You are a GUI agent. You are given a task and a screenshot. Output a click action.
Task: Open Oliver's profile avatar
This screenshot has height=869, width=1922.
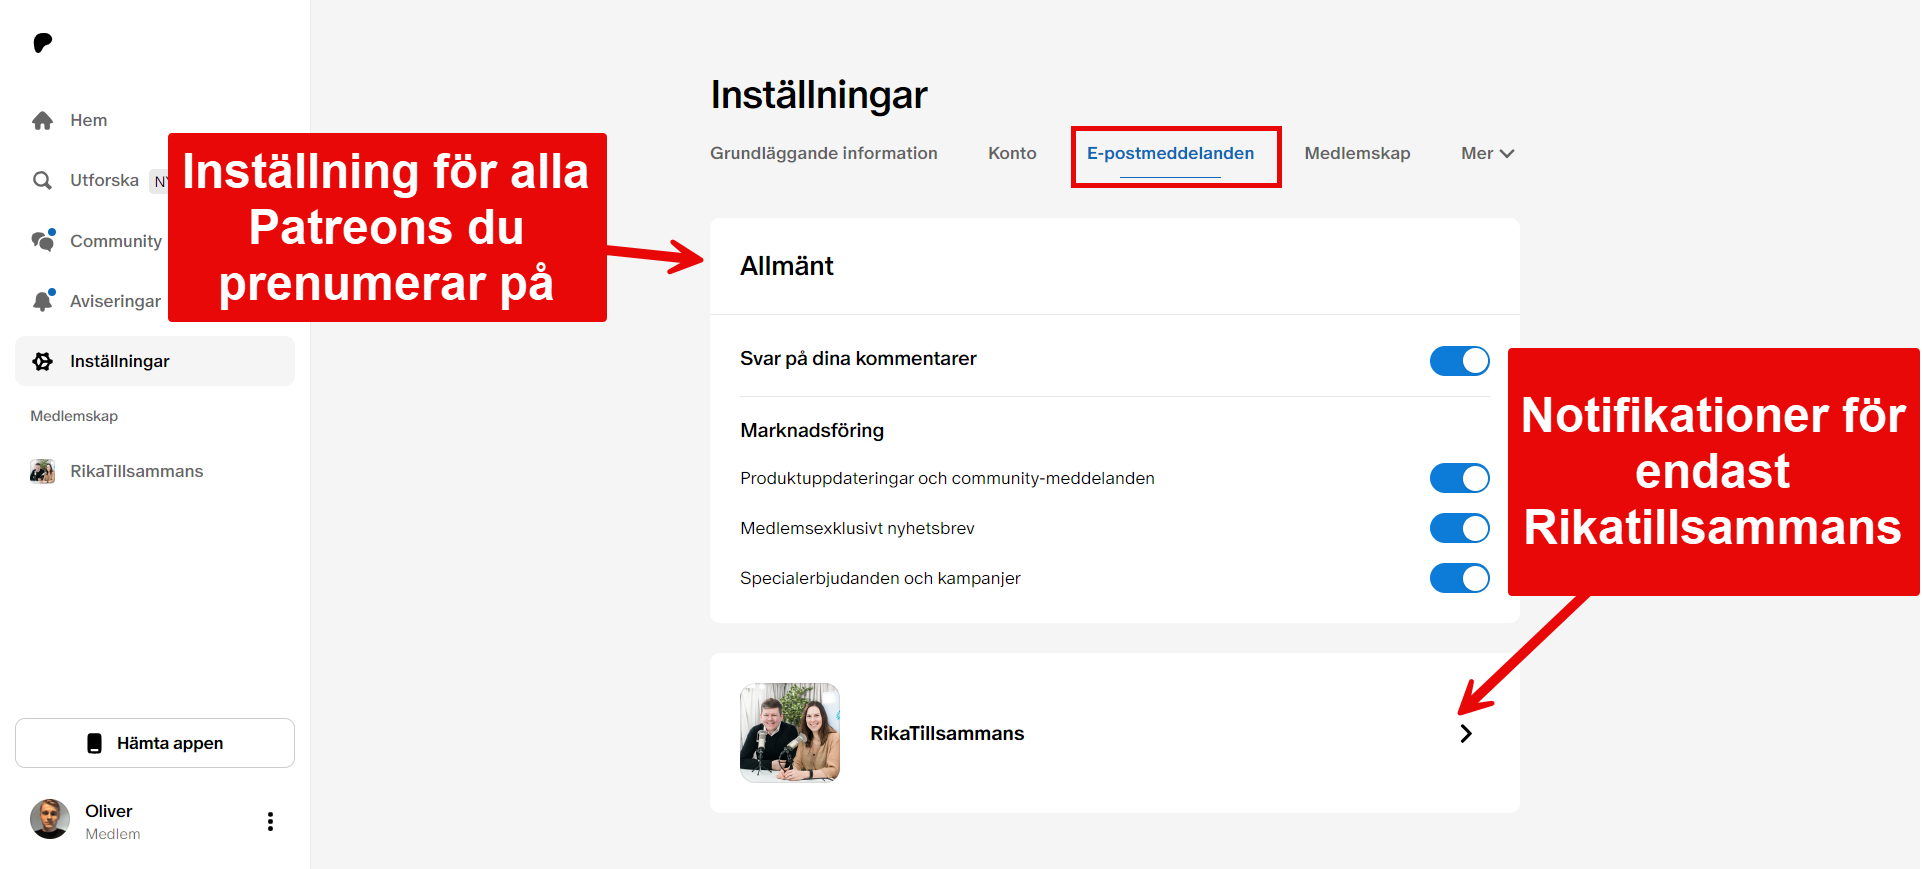(x=50, y=819)
